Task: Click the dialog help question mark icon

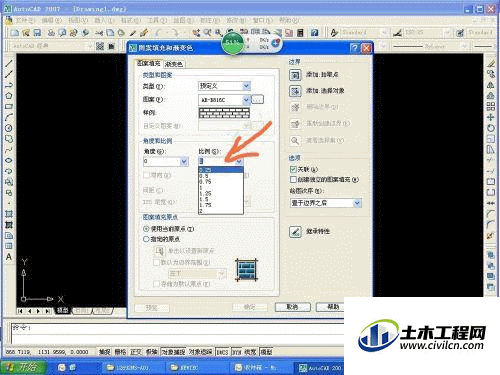Action: coord(354,48)
